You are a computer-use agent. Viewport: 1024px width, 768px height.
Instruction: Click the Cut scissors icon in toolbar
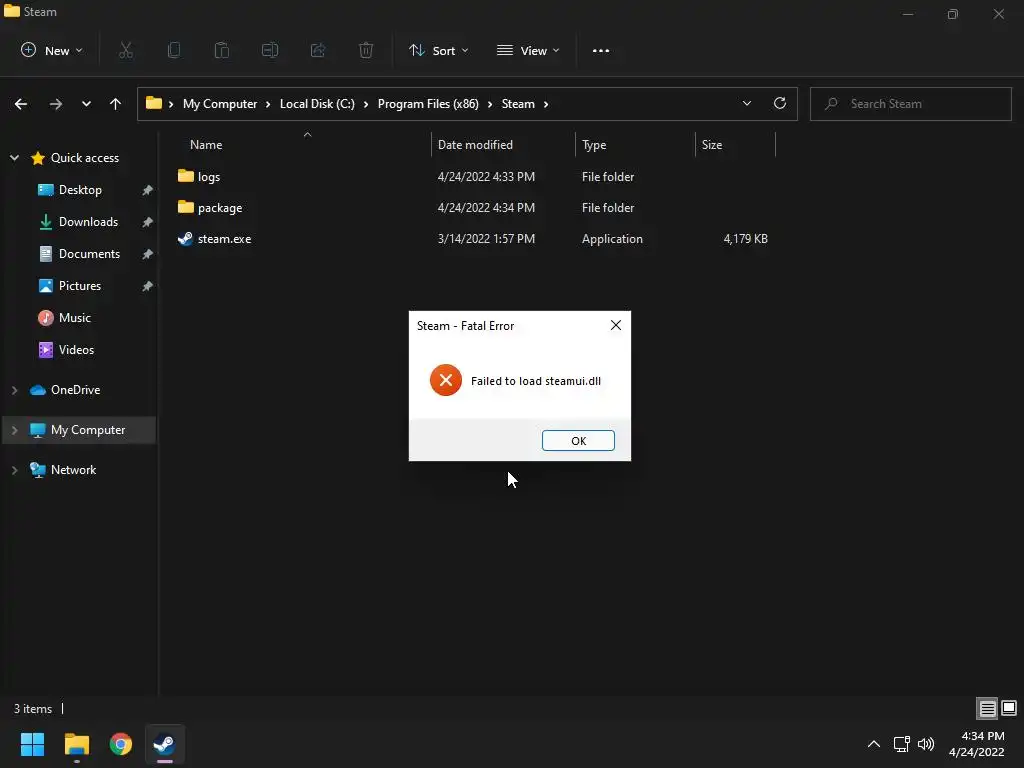(x=126, y=50)
